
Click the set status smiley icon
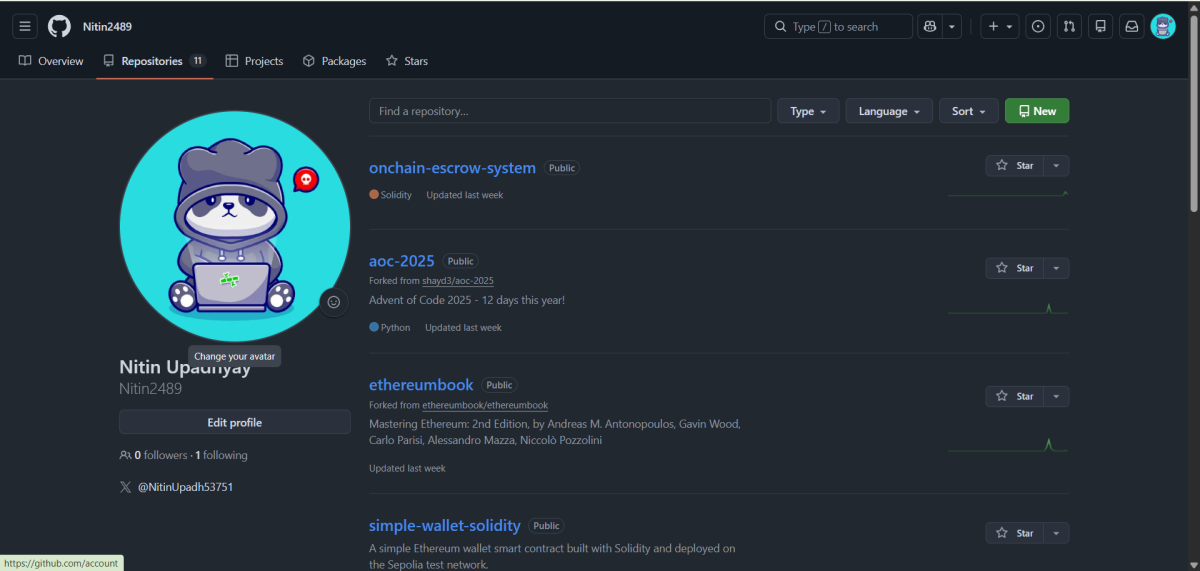click(x=334, y=302)
